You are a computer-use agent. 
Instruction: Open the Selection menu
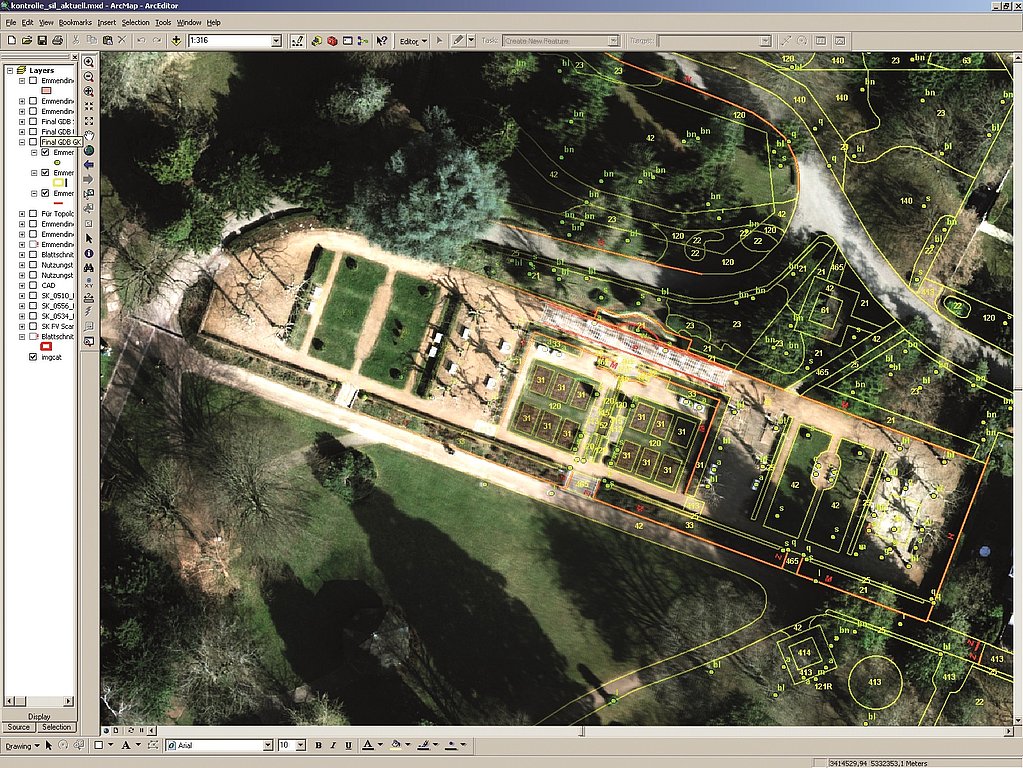pos(135,22)
